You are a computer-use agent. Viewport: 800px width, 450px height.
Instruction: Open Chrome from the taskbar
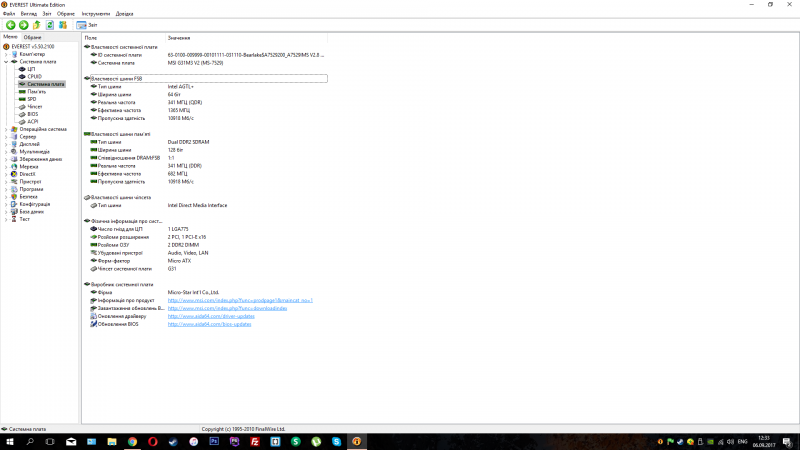(132, 442)
